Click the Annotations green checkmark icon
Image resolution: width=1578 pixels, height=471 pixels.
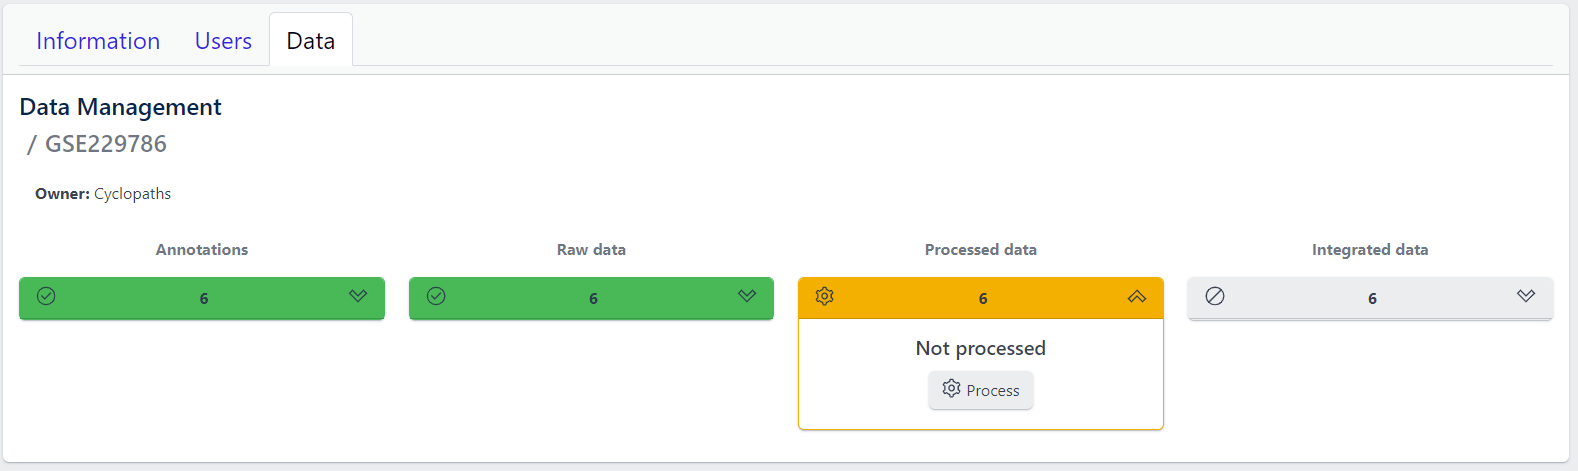pos(46,296)
